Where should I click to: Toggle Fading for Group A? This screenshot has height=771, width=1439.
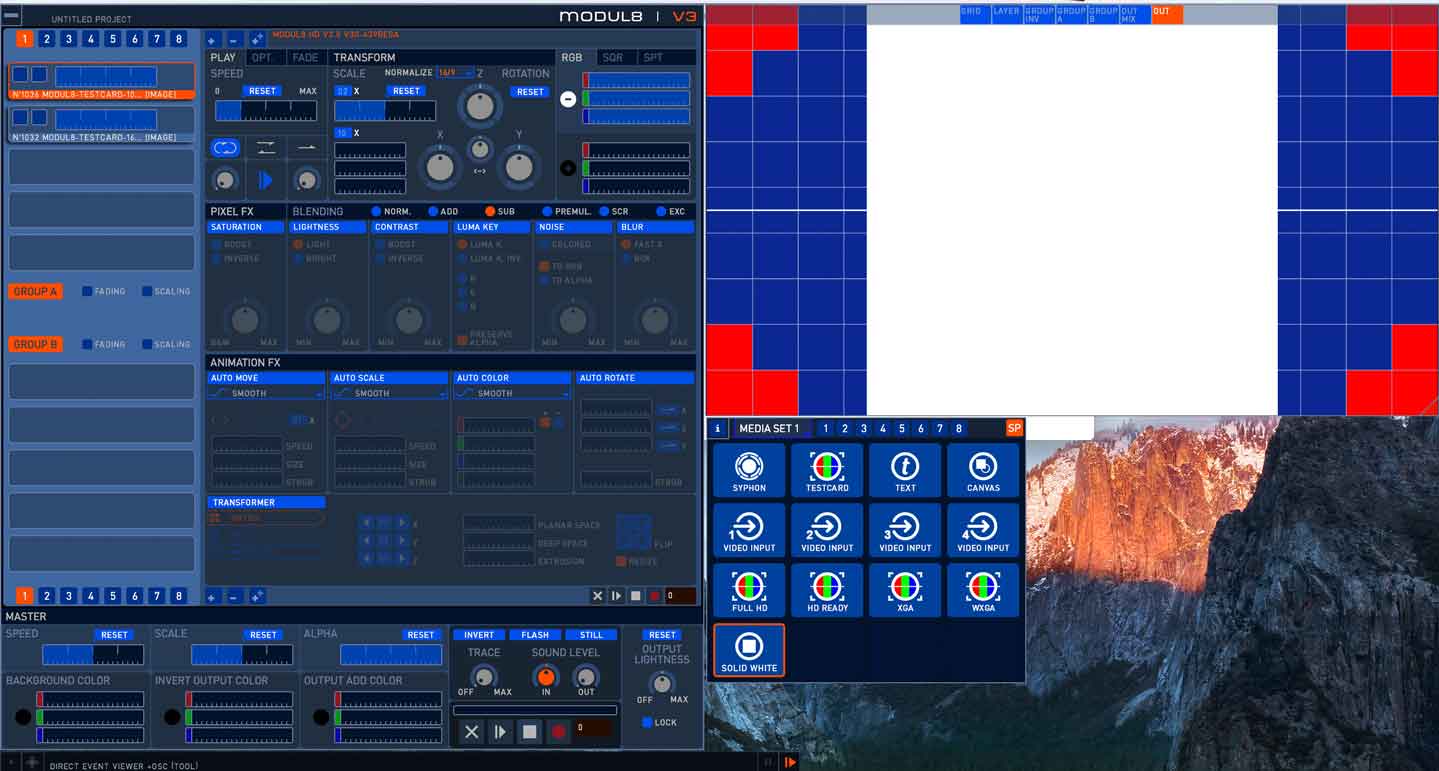coord(88,292)
